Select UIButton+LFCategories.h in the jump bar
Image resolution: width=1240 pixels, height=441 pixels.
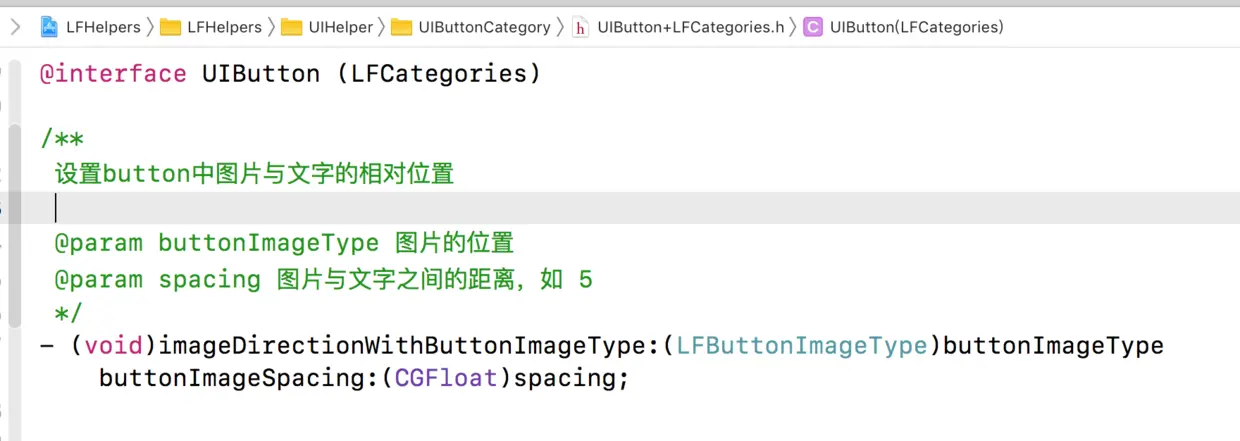(x=690, y=27)
